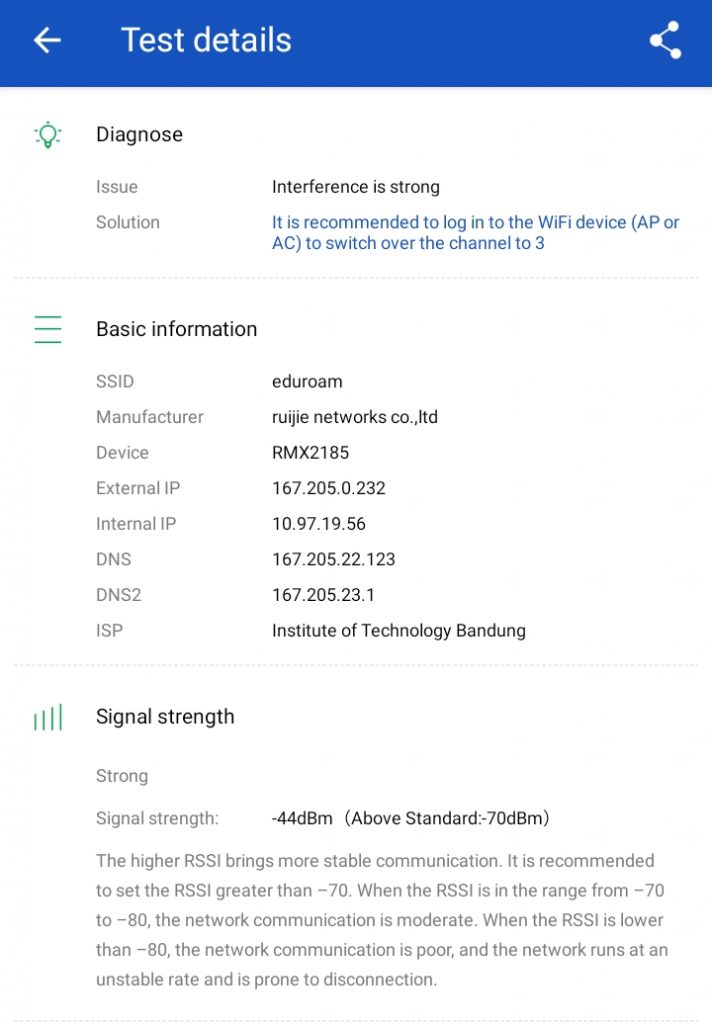Click the Basic information list icon
The width and height of the screenshot is (712, 1024).
point(47,329)
